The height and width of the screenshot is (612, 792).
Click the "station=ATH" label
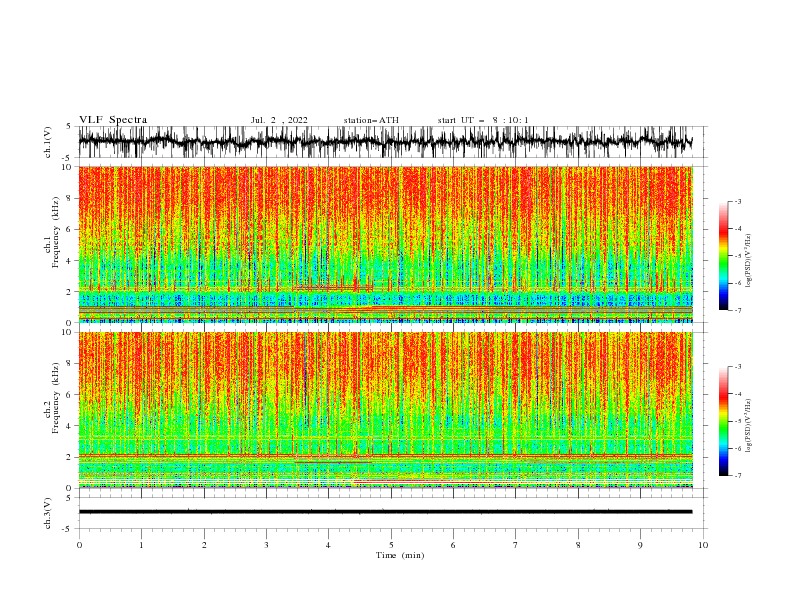pos(371,120)
